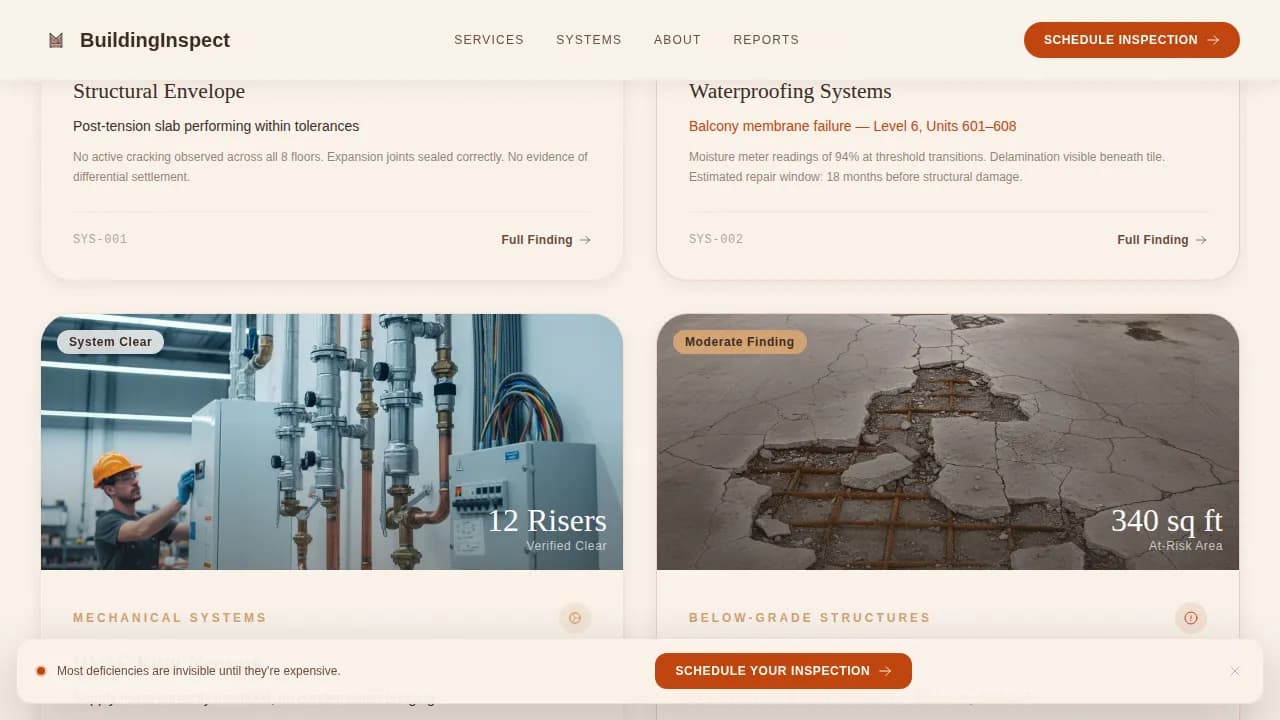Navigate to the ABOUT section
The width and height of the screenshot is (1280, 720).
click(677, 40)
